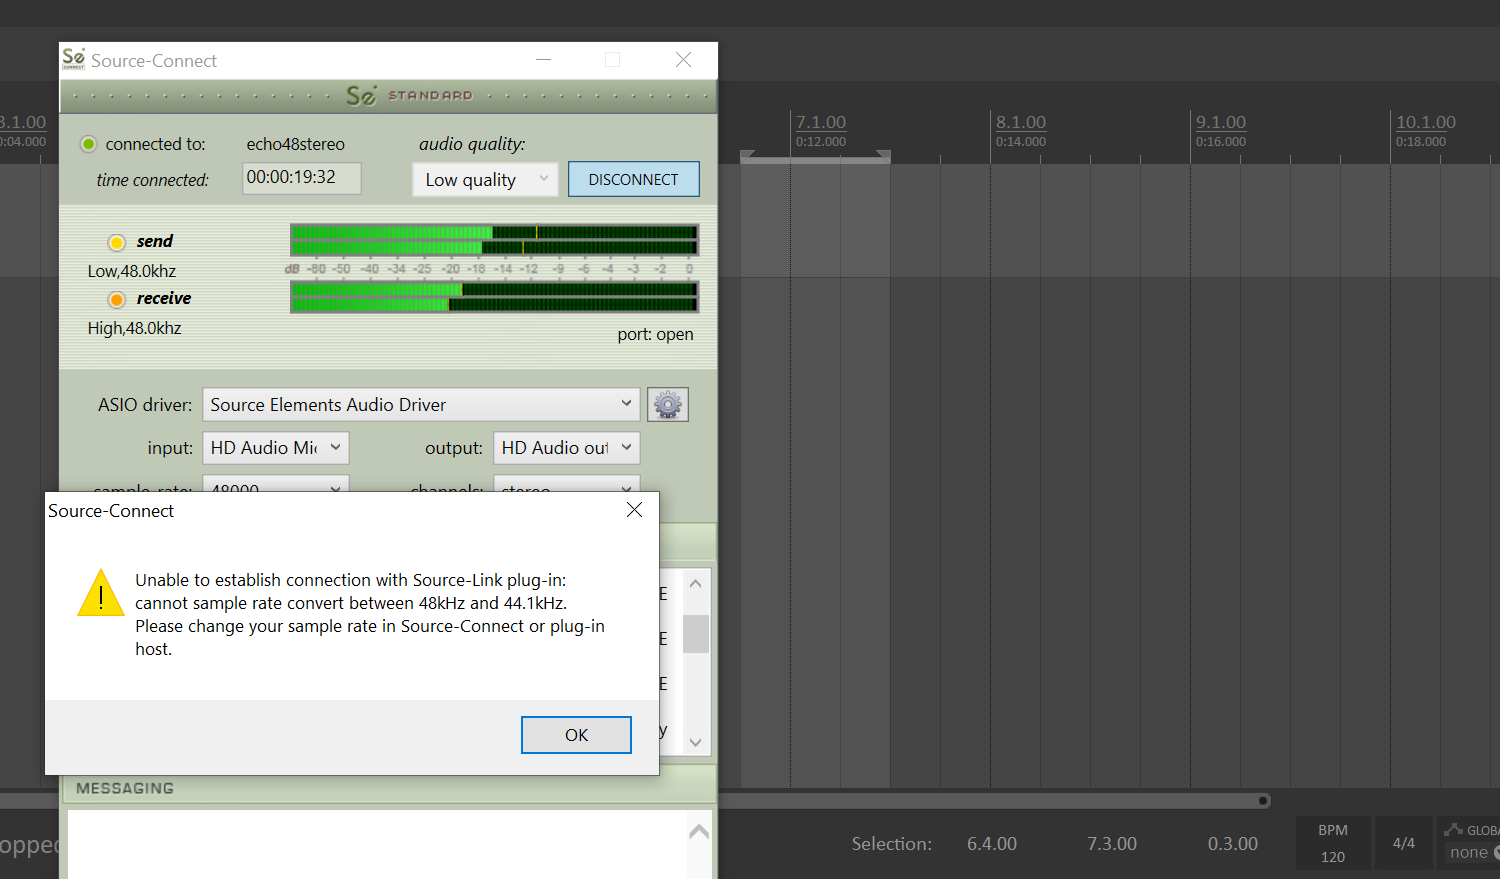Click the DISCONNECT button
This screenshot has width=1510, height=879.
(633, 180)
